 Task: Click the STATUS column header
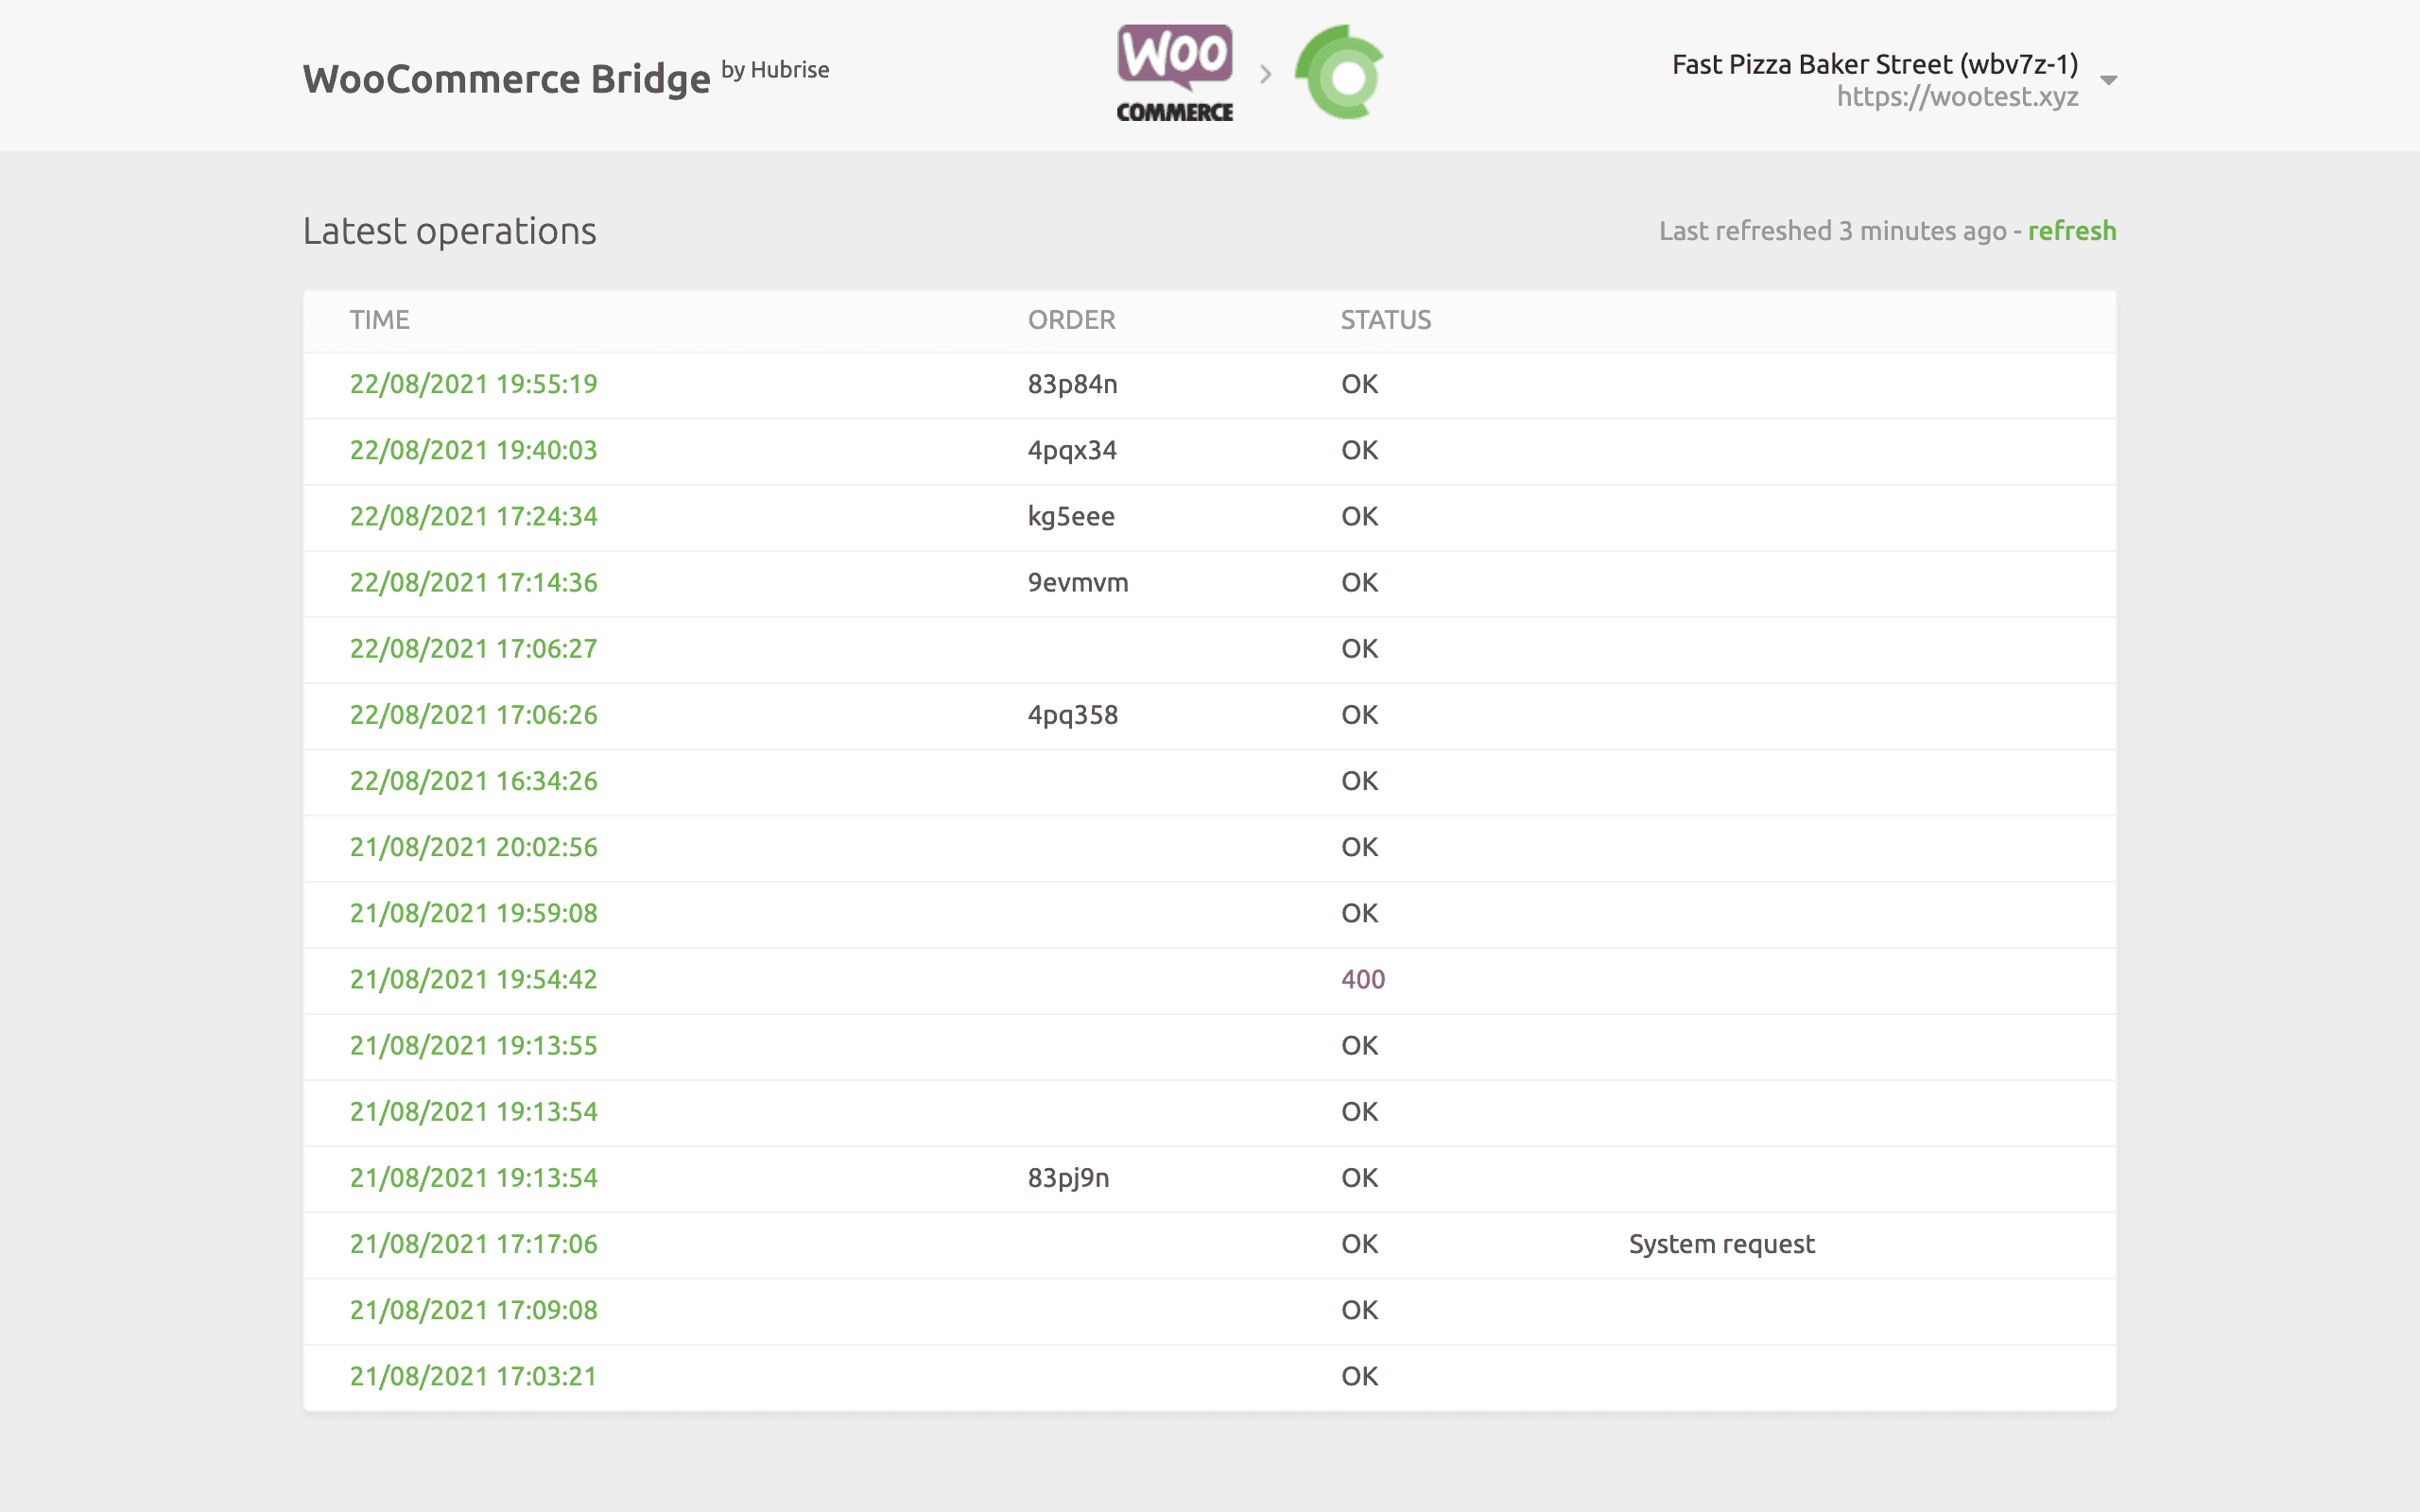[x=1386, y=319]
